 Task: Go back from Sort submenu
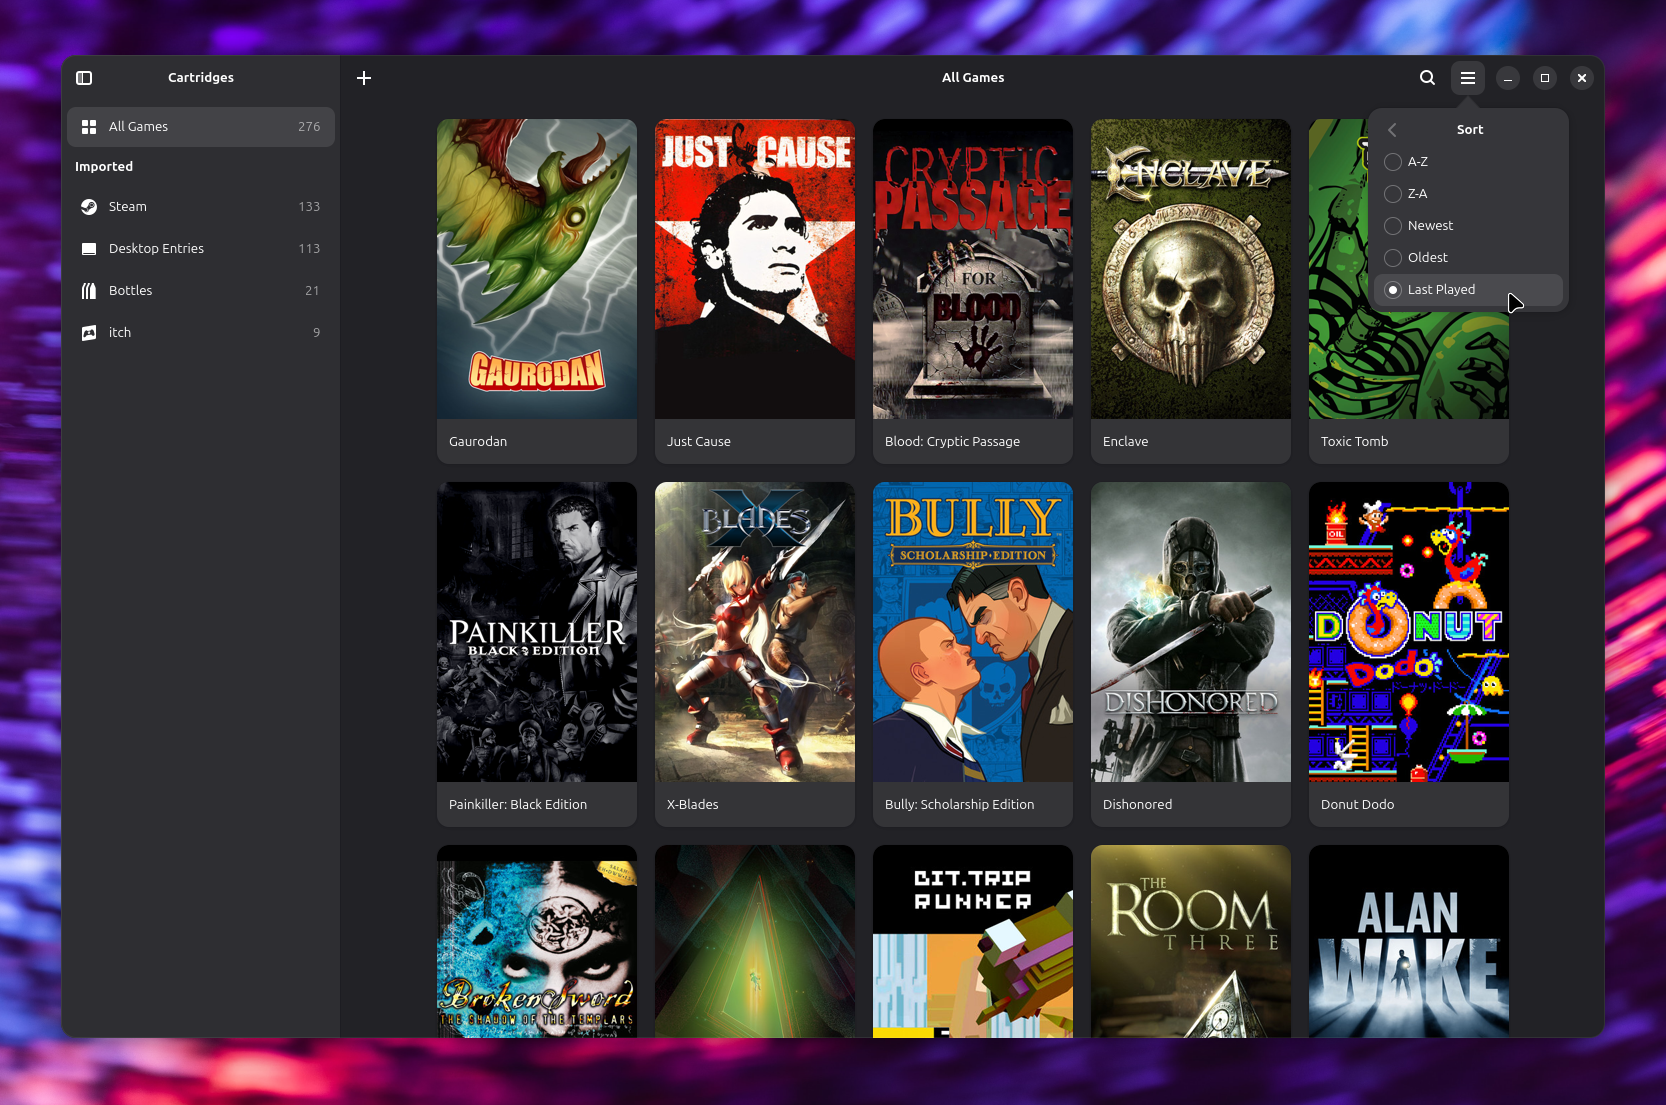coord(1392,130)
